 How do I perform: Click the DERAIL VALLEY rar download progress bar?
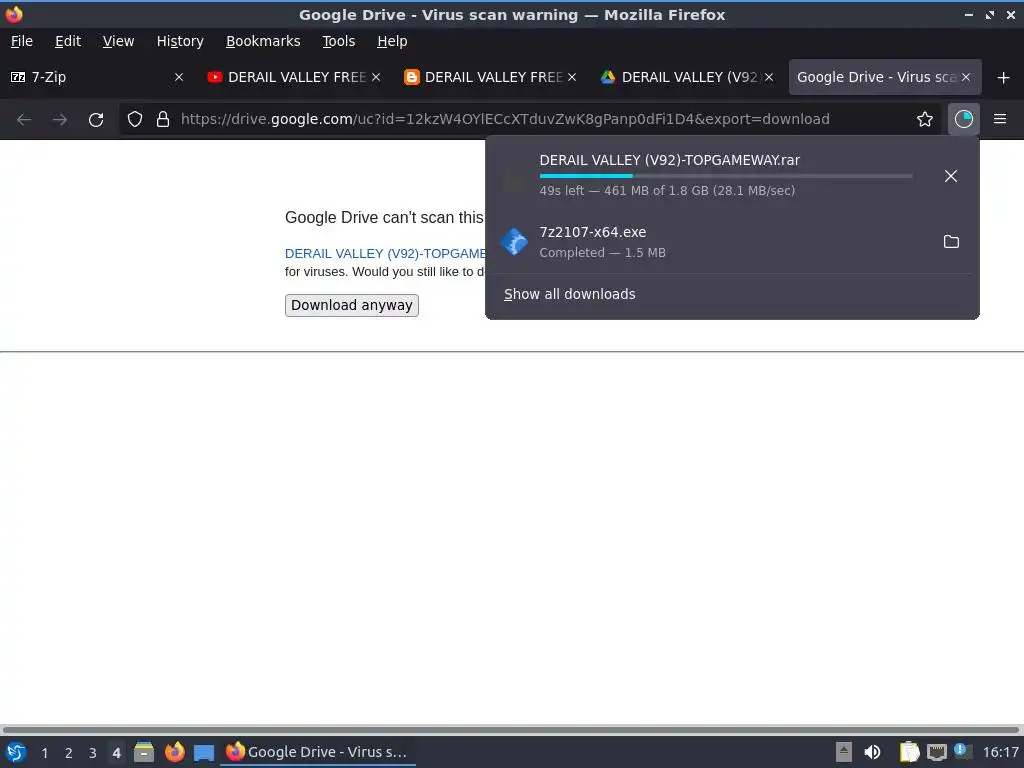tap(726, 176)
